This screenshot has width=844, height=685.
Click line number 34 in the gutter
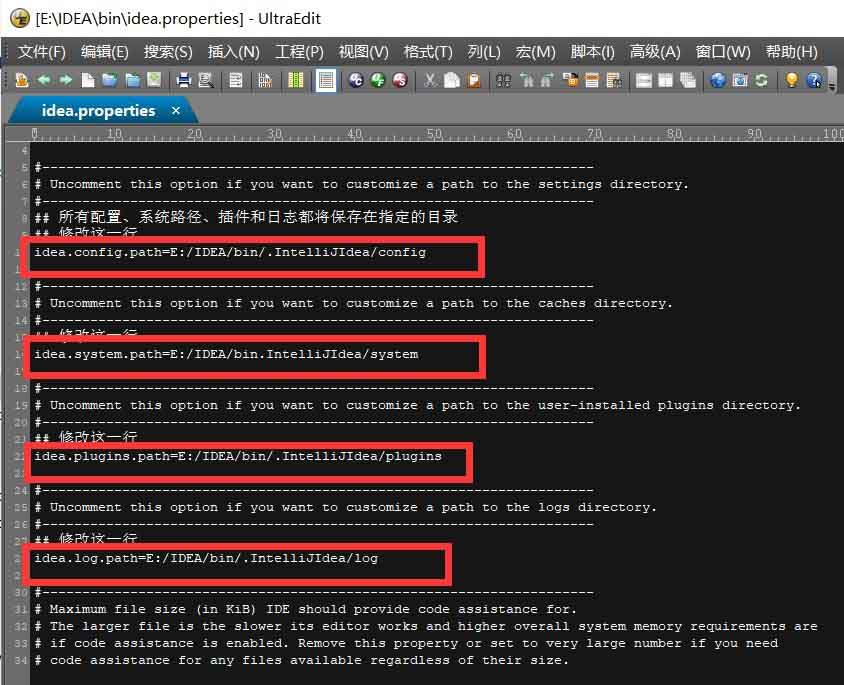[x=20, y=660]
